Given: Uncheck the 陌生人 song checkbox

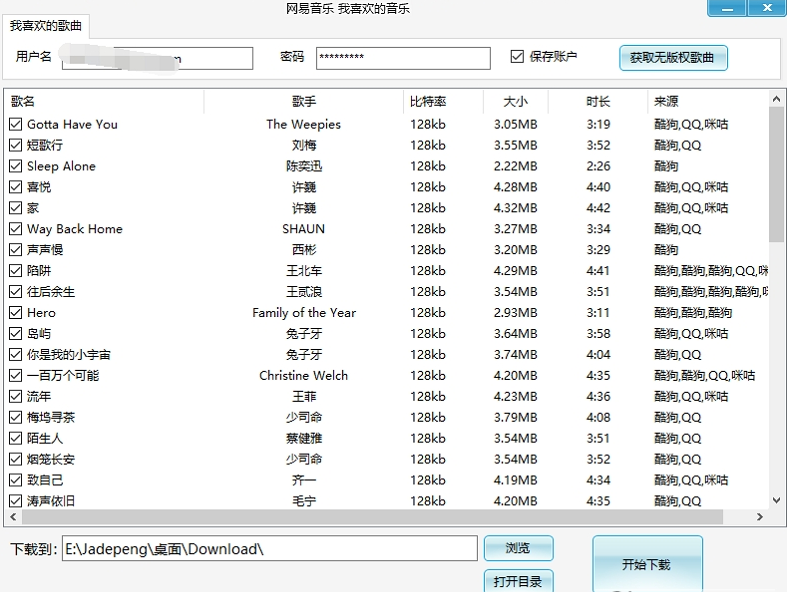Looking at the screenshot, I should (x=16, y=438).
